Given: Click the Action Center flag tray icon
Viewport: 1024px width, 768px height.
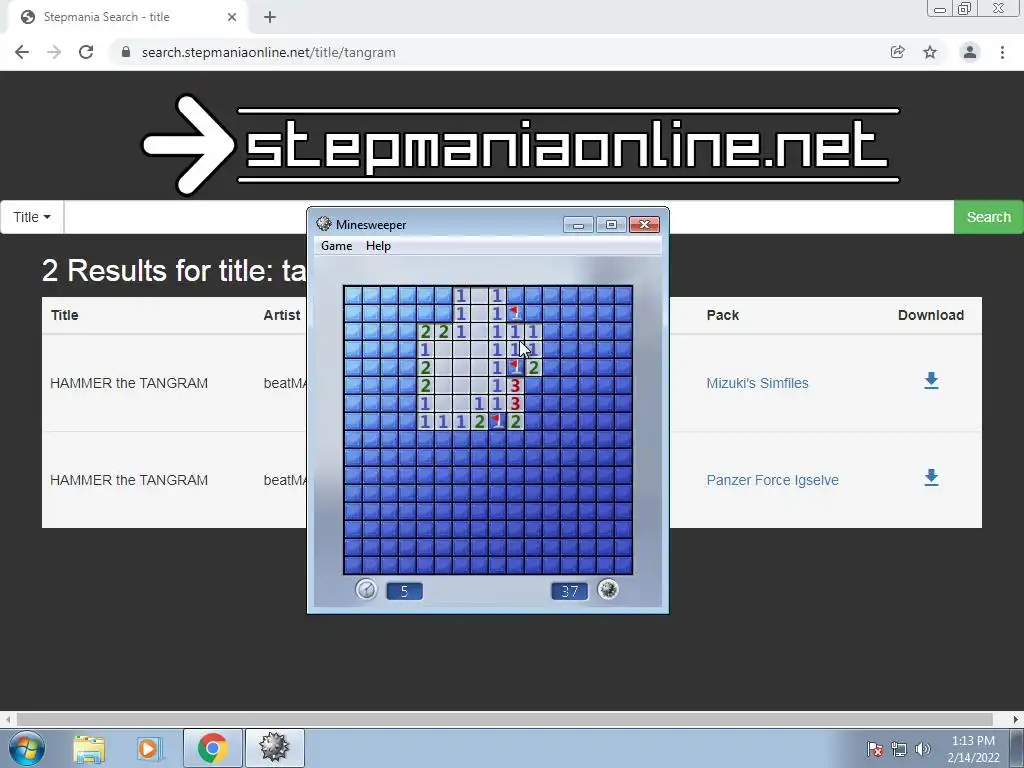Looking at the screenshot, I should 875,748.
